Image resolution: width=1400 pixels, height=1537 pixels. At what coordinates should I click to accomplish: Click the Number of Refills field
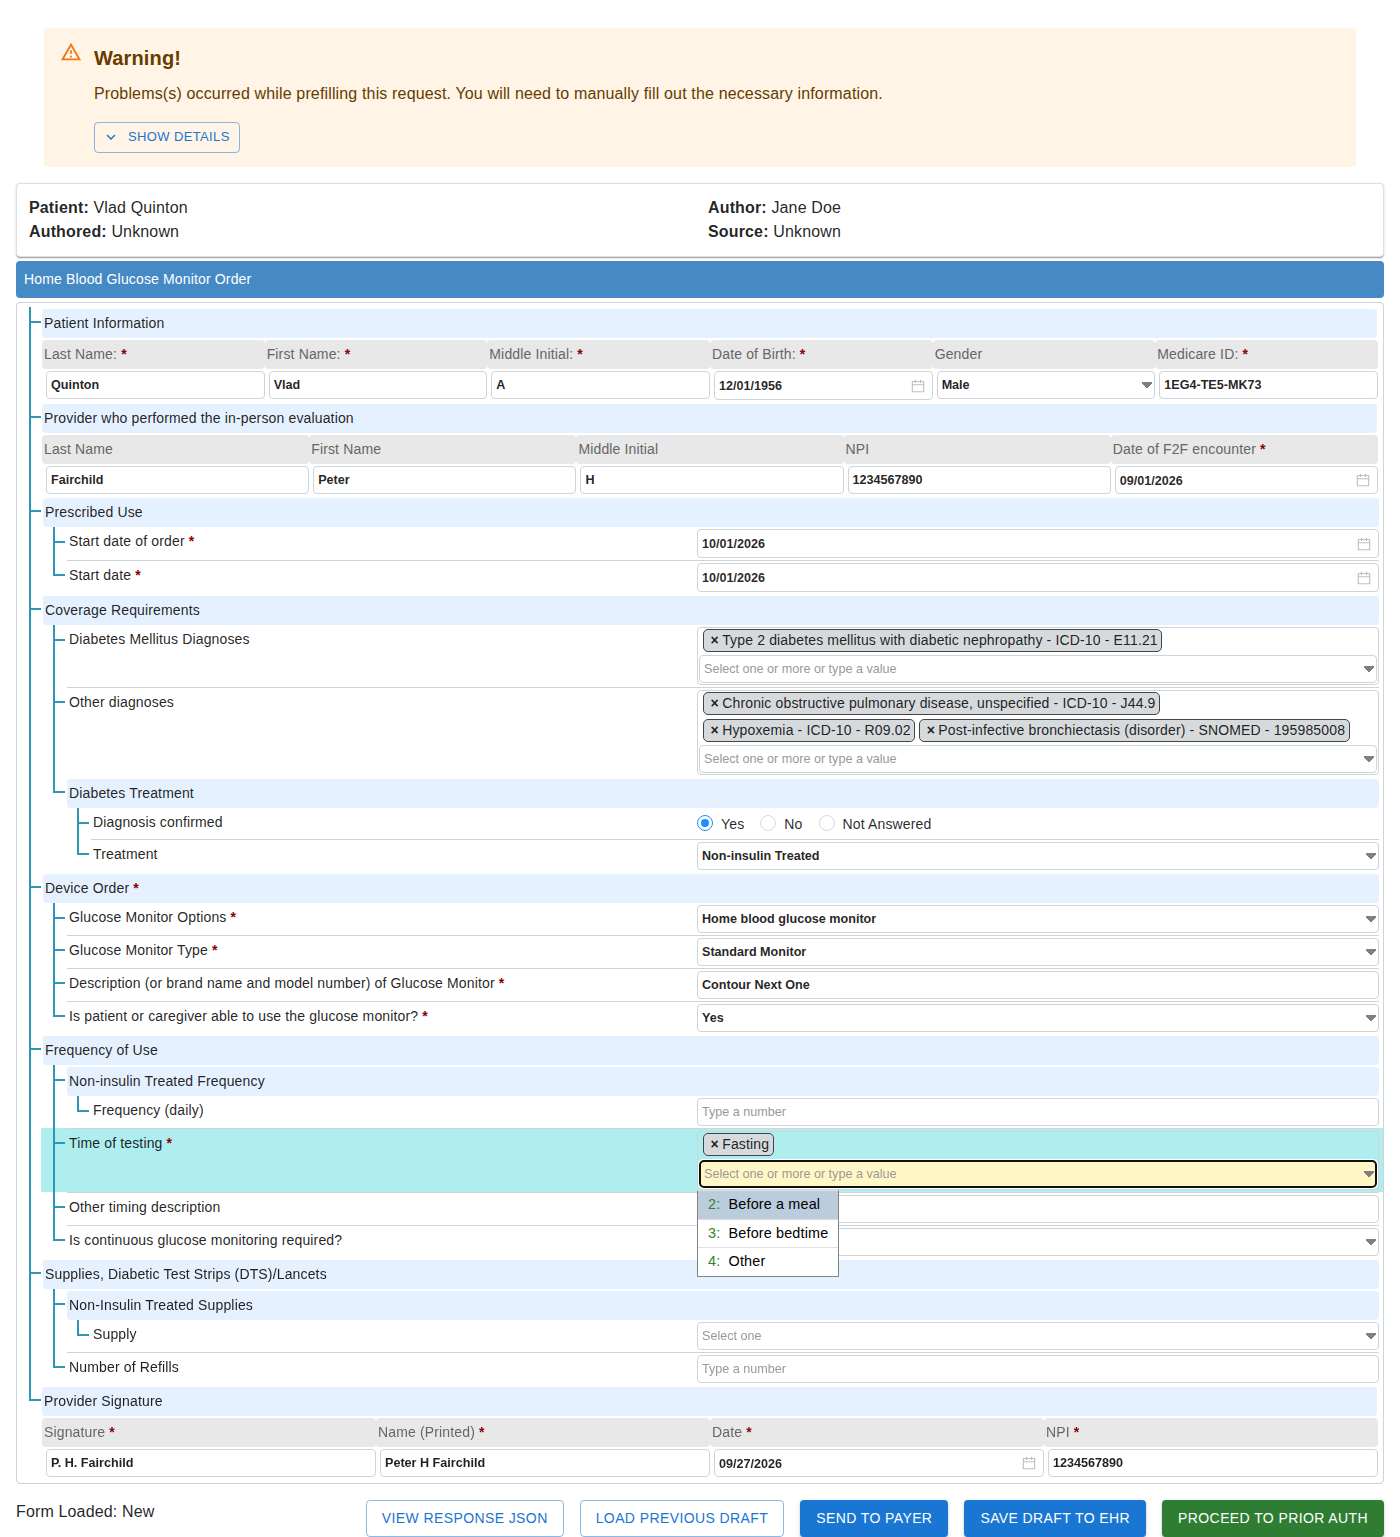(x=1038, y=1369)
